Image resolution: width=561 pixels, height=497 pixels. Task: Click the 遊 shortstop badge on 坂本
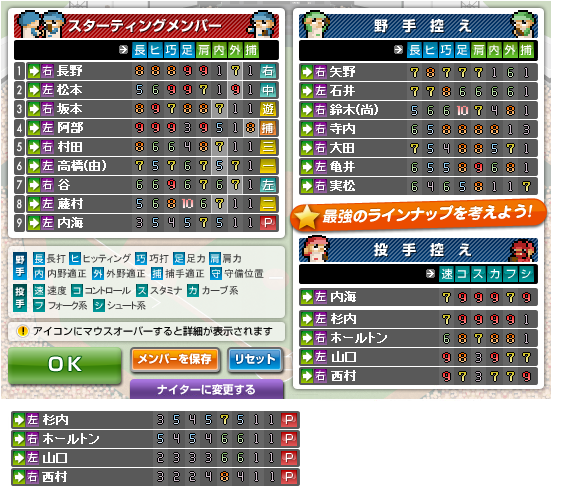click(268, 109)
